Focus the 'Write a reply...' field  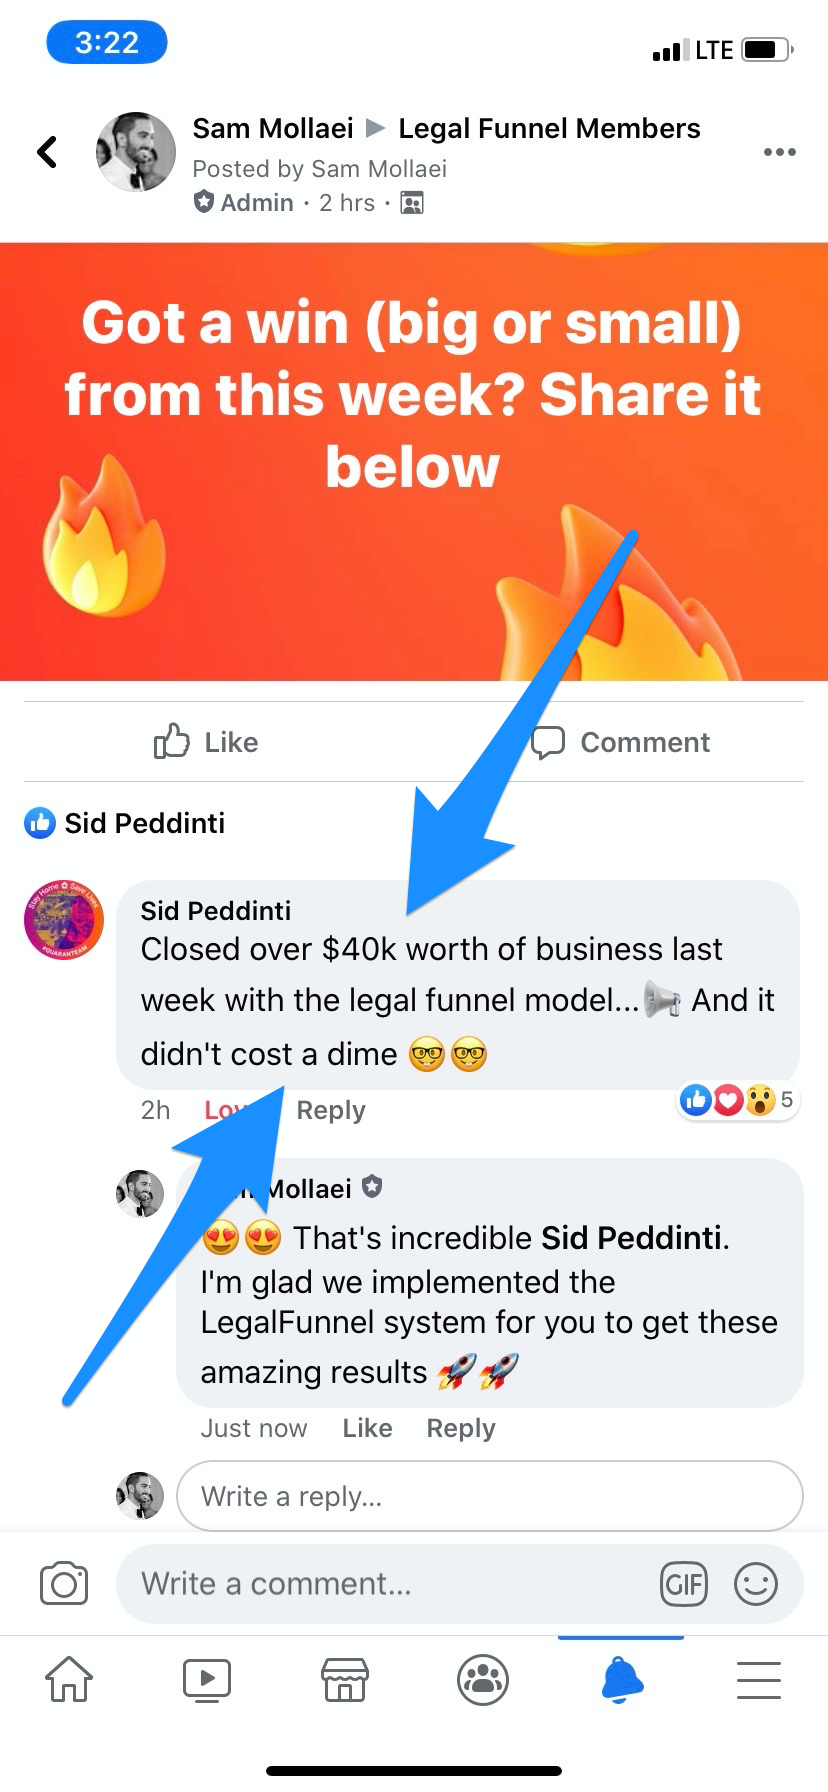click(x=490, y=1496)
